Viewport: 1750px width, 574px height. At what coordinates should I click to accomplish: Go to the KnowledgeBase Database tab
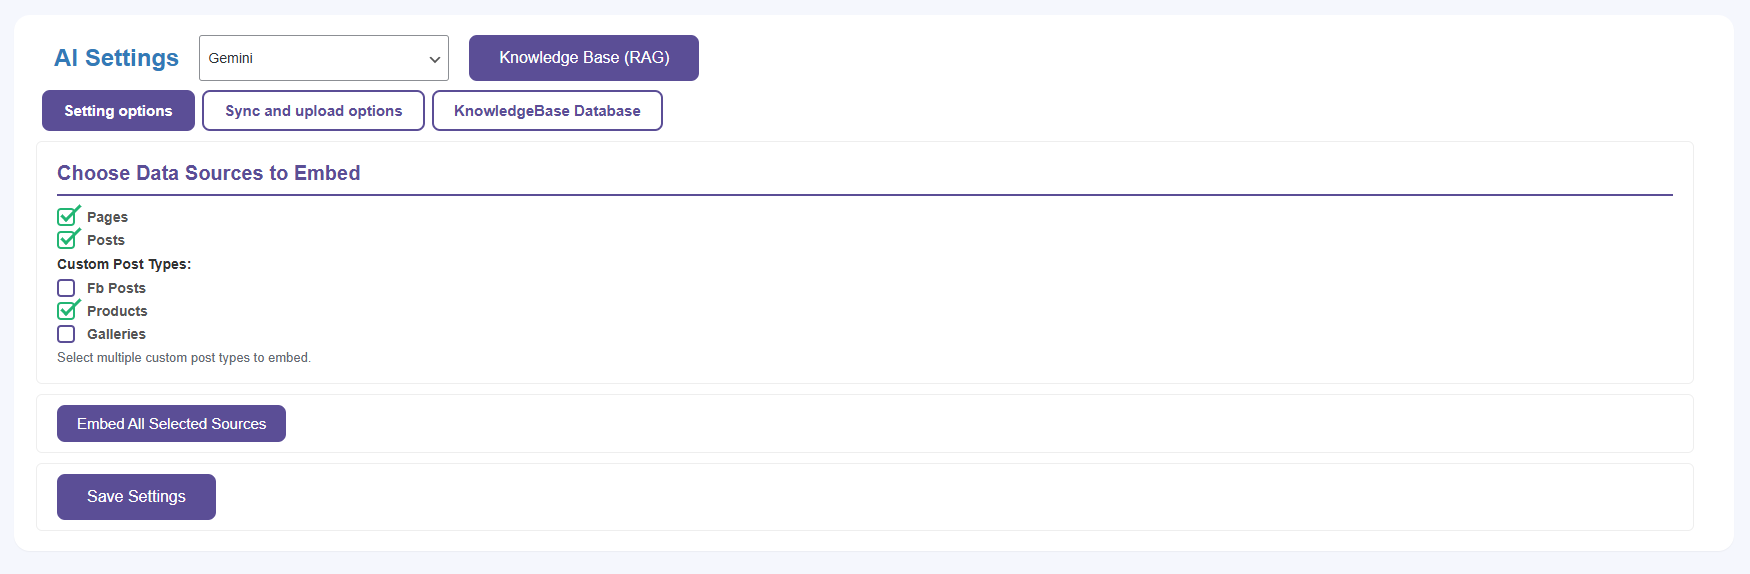(547, 111)
